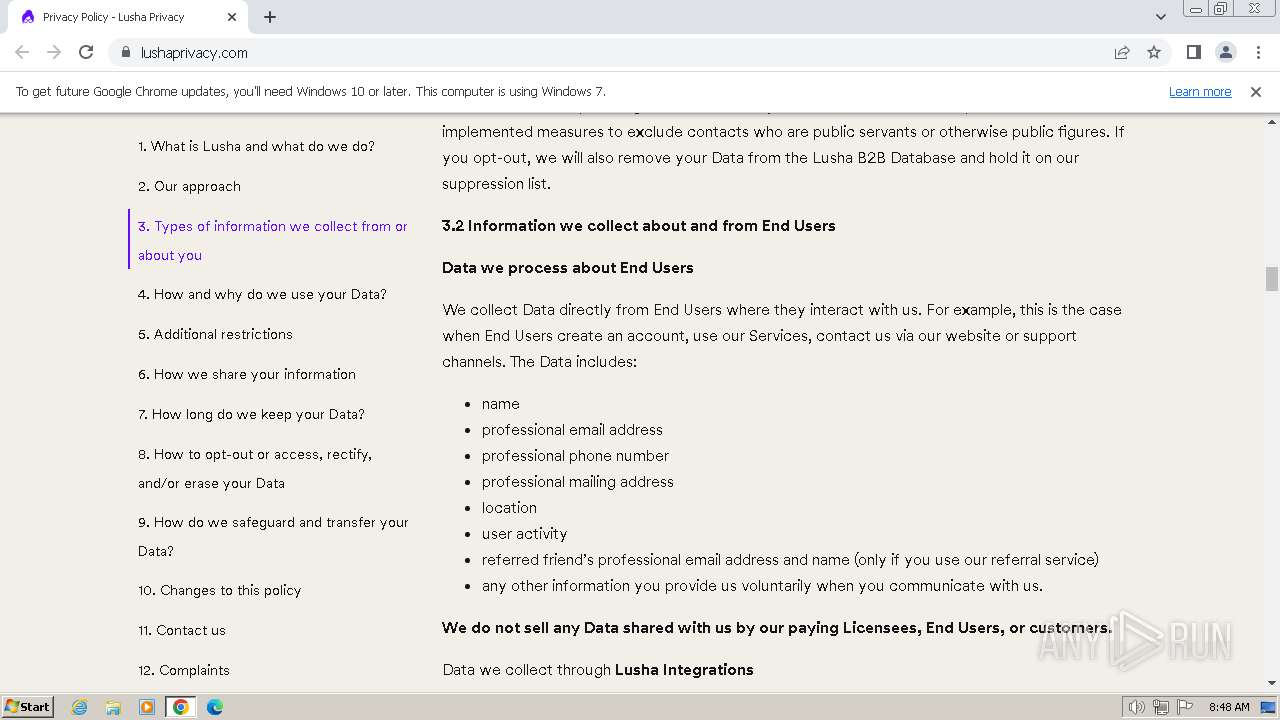Click the network tray icon
The image size is (1280, 720).
point(1160,707)
